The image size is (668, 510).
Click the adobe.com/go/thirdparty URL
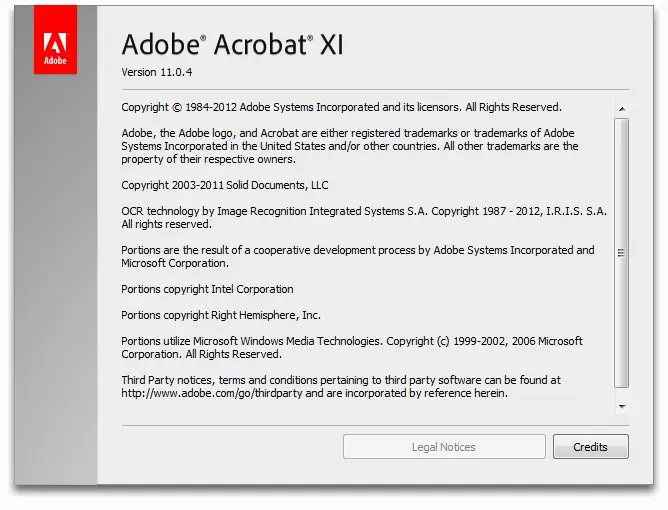coord(212,393)
